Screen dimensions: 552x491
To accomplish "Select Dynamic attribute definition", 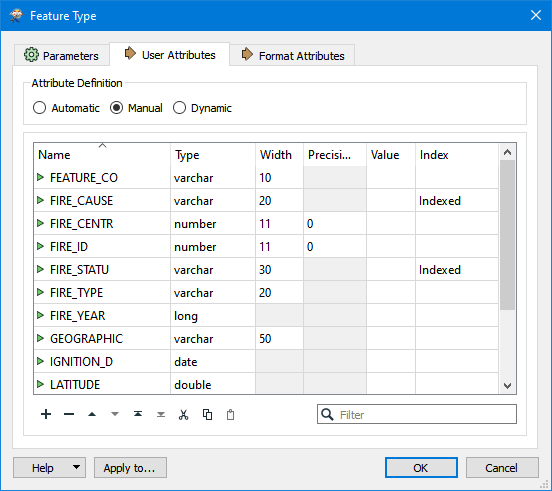I will [179, 108].
